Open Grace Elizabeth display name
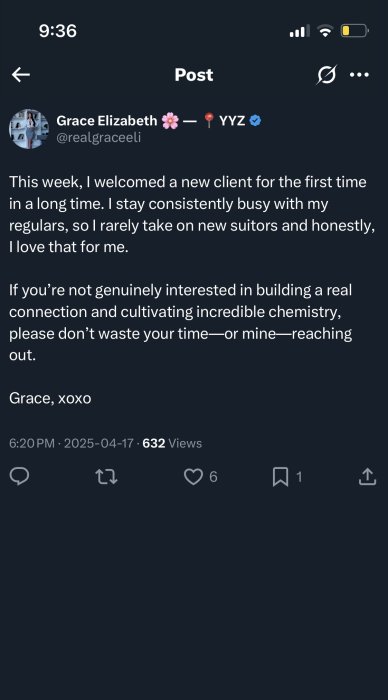Viewport: 388px width, 700px height. pos(107,121)
